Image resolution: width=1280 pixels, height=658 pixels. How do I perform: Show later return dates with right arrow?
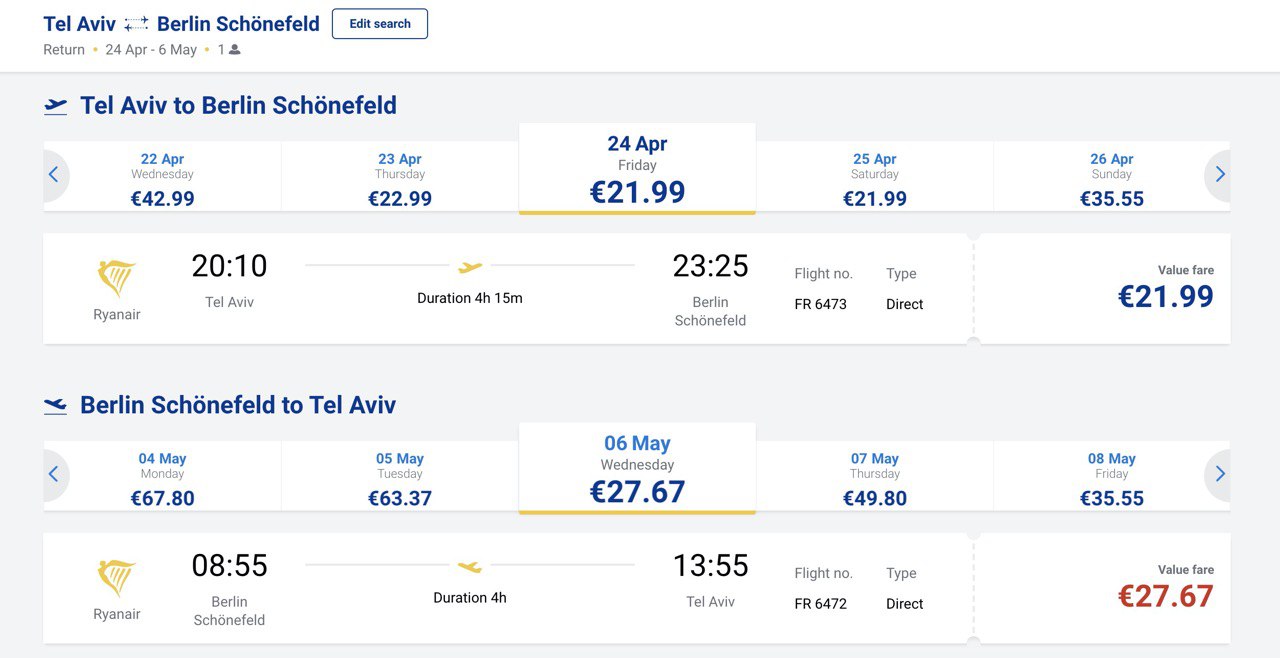[1219, 474]
